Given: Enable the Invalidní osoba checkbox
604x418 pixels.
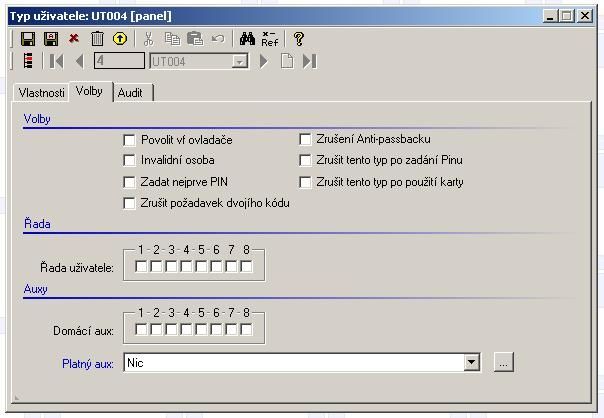Looking at the screenshot, I should coord(129,160).
